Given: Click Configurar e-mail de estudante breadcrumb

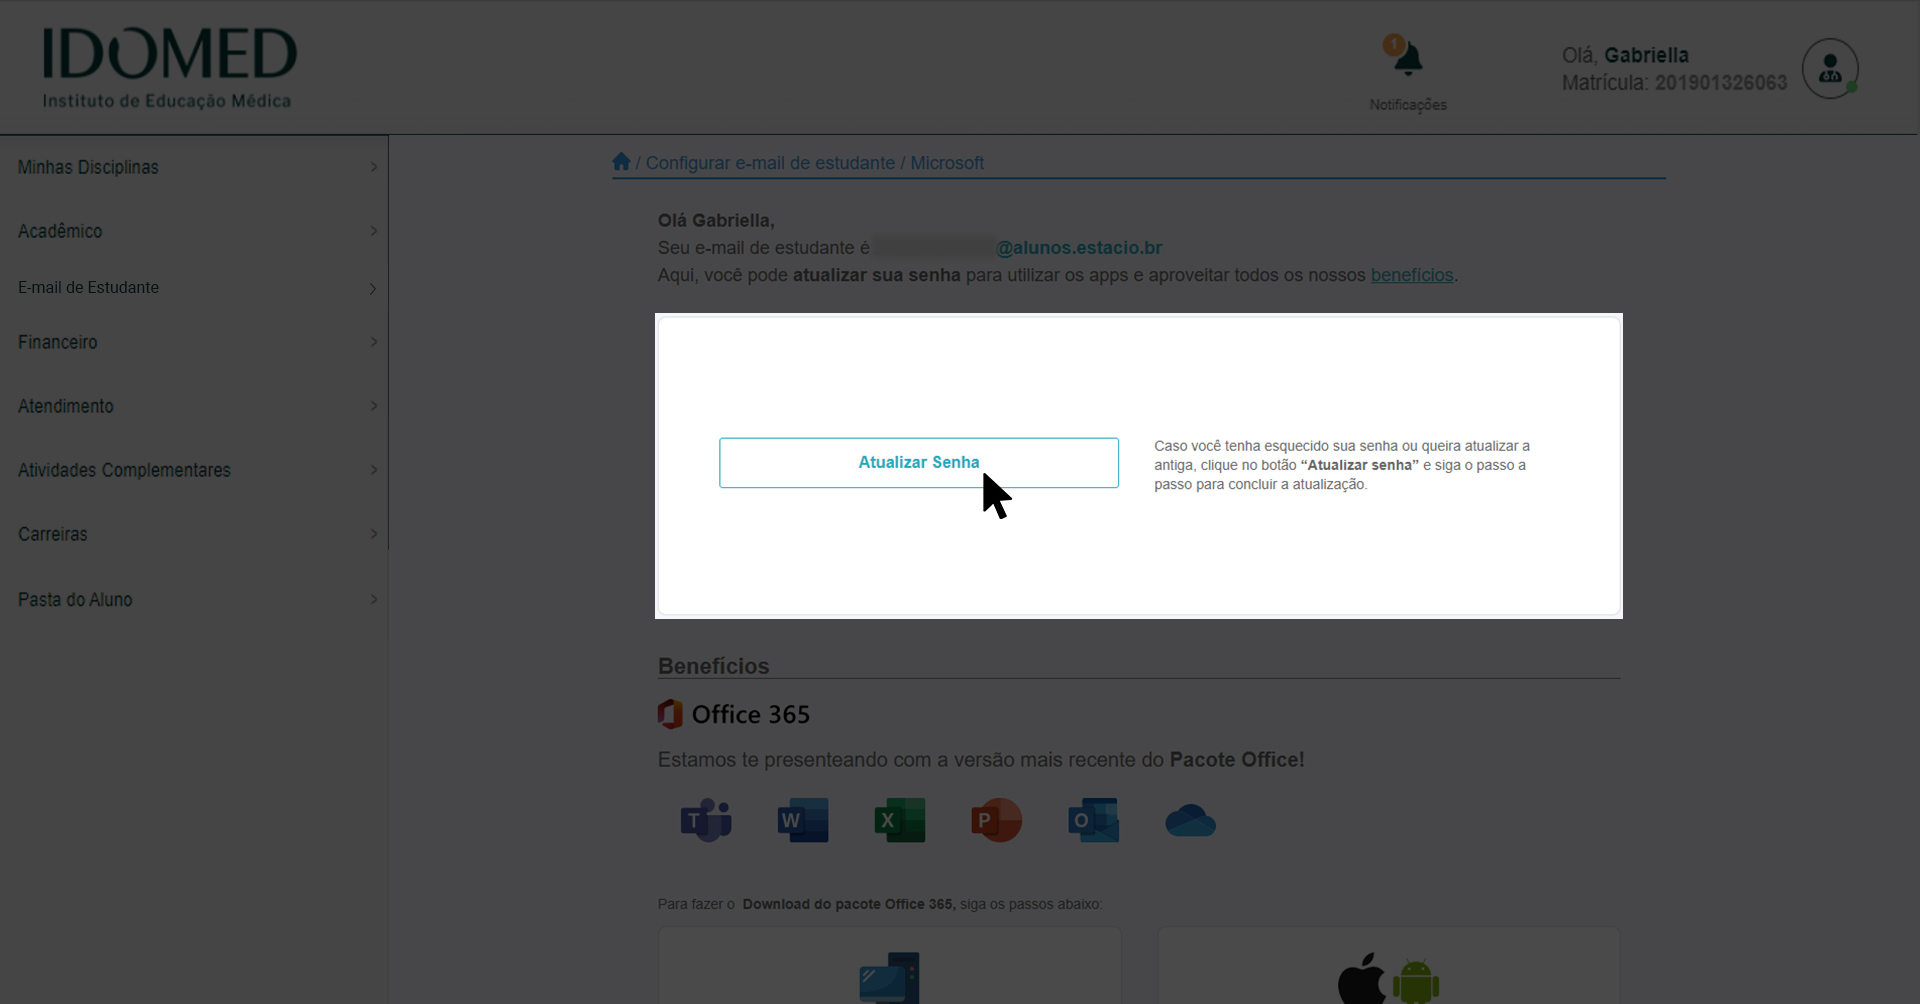Looking at the screenshot, I should 770,163.
